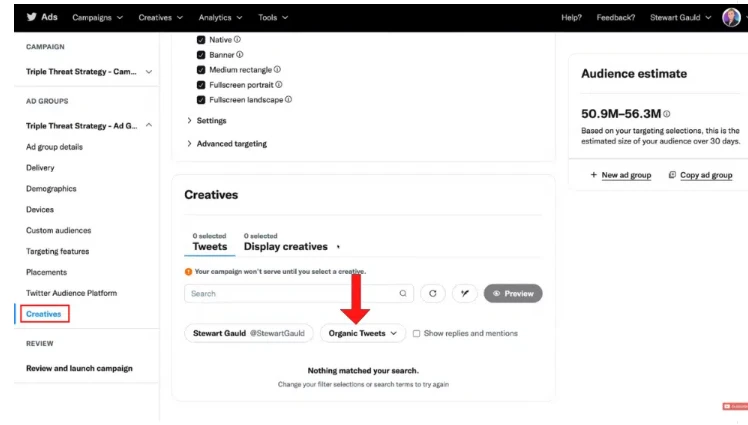This screenshot has height=425, width=748.
Task: Click the info icon beside Fullscreen landscape
Action: pyautogui.click(x=288, y=99)
